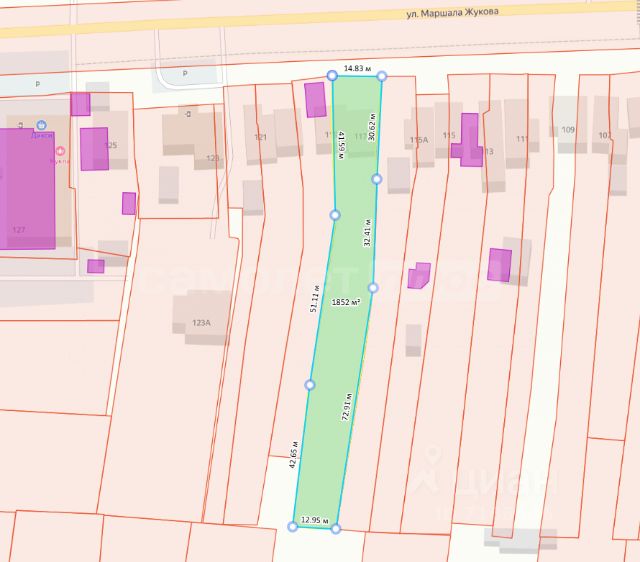The height and width of the screenshot is (562, 640).
Task: Select the vertex between 30.62 м and 32.41 м
Action: pyautogui.click(x=377, y=179)
